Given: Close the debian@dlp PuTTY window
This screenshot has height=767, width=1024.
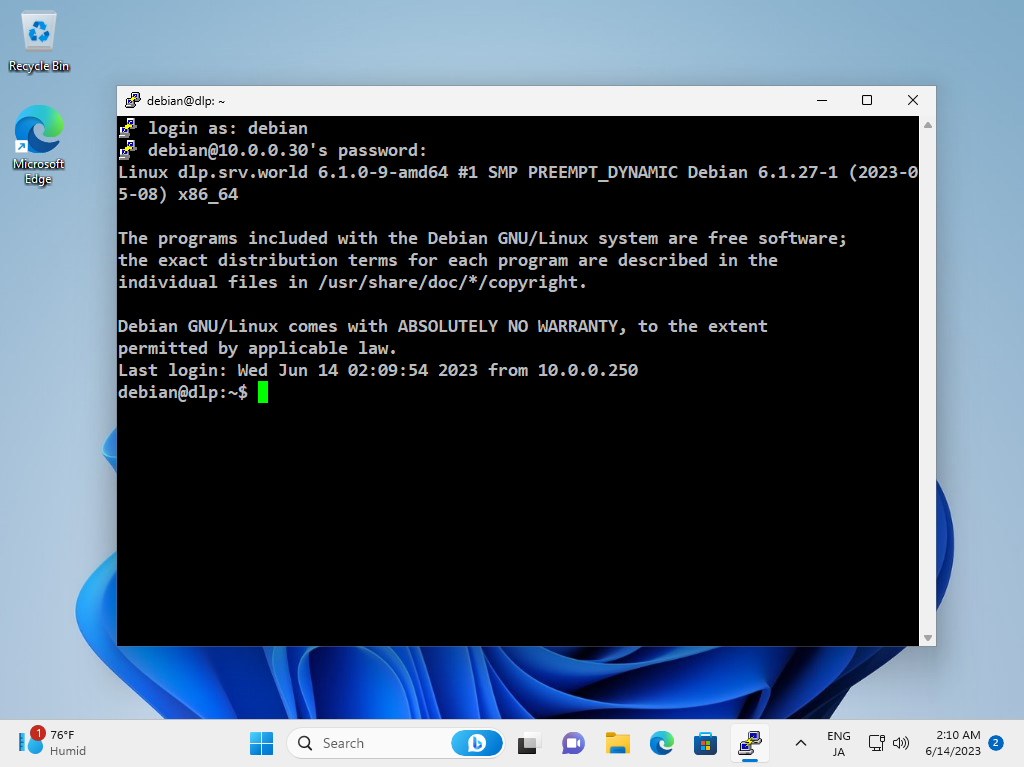Looking at the screenshot, I should (913, 100).
